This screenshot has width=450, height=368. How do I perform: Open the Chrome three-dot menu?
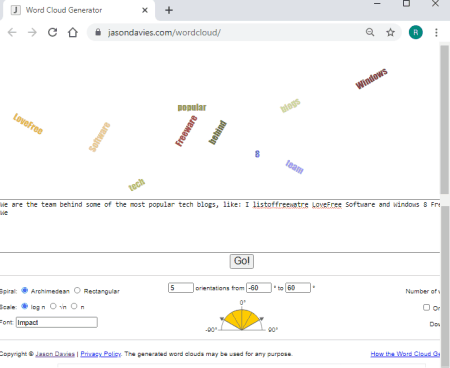[x=436, y=32]
